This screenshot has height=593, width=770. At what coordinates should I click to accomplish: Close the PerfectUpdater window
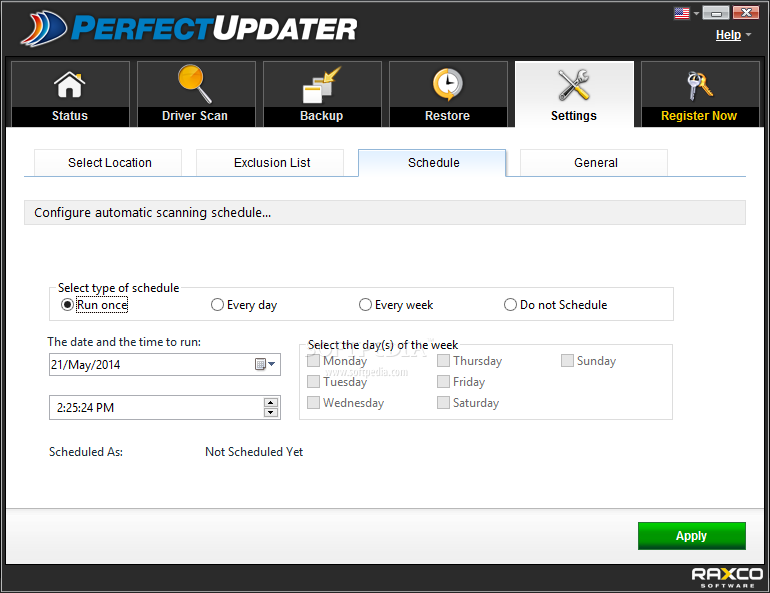[746, 13]
